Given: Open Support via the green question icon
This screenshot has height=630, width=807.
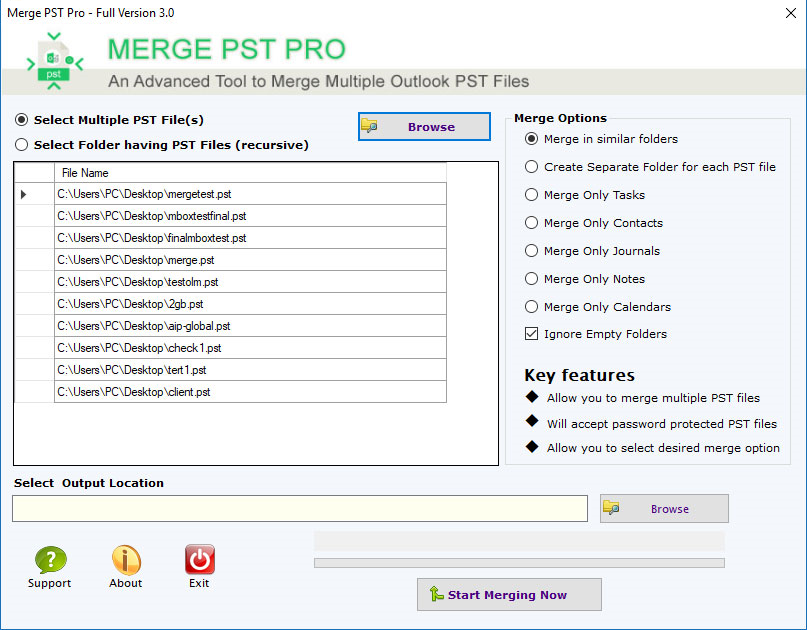Looking at the screenshot, I should pos(50,560).
